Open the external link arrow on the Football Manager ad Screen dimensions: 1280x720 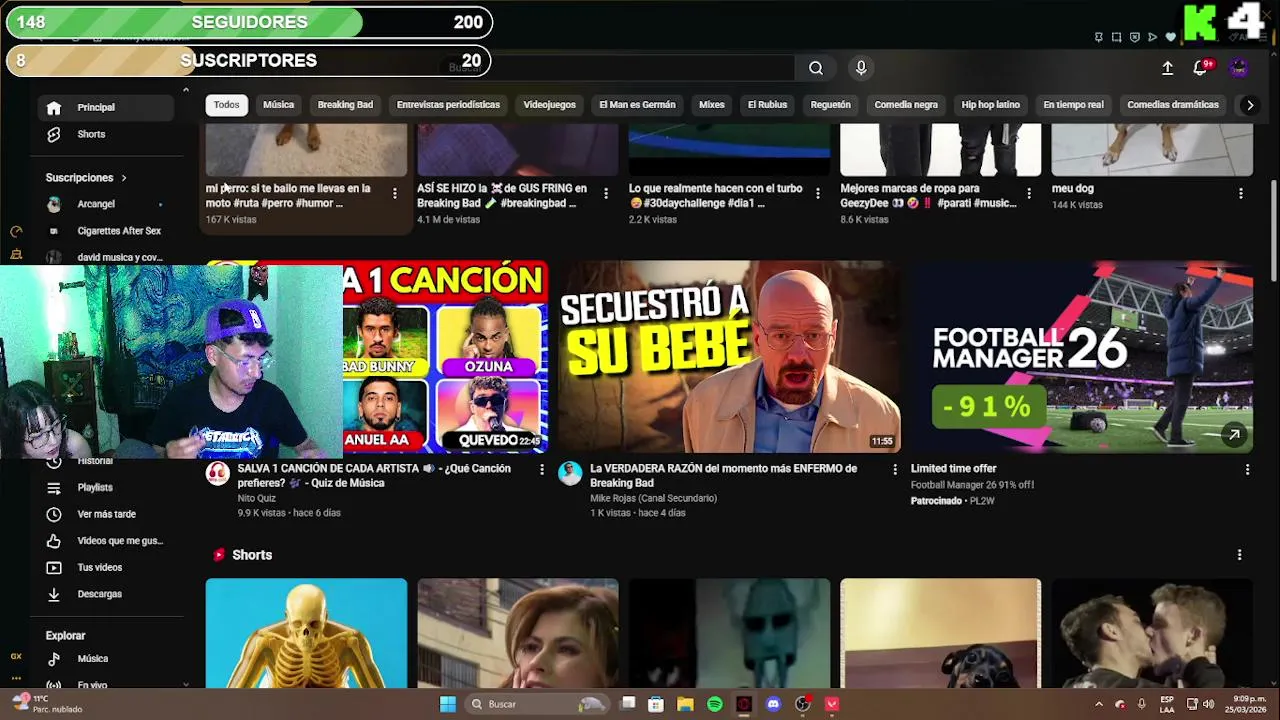[1234, 434]
